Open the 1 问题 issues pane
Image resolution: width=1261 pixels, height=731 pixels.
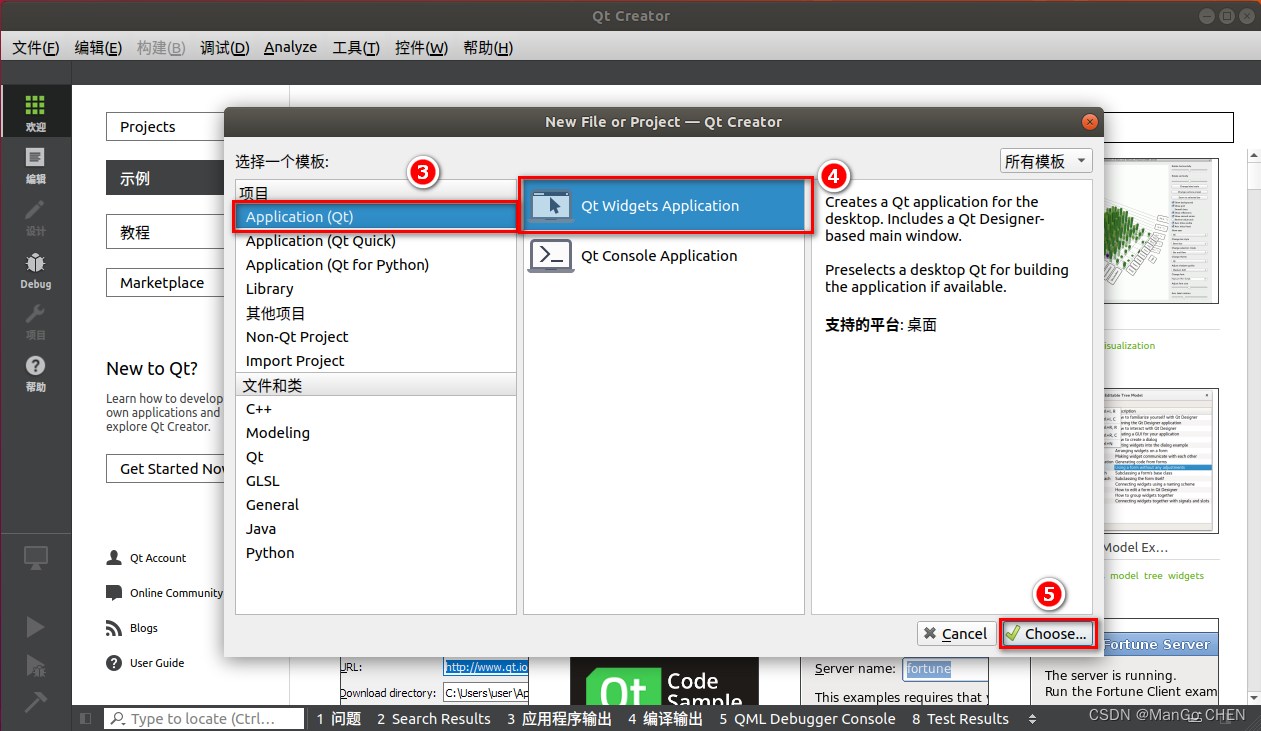pyautogui.click(x=338, y=718)
